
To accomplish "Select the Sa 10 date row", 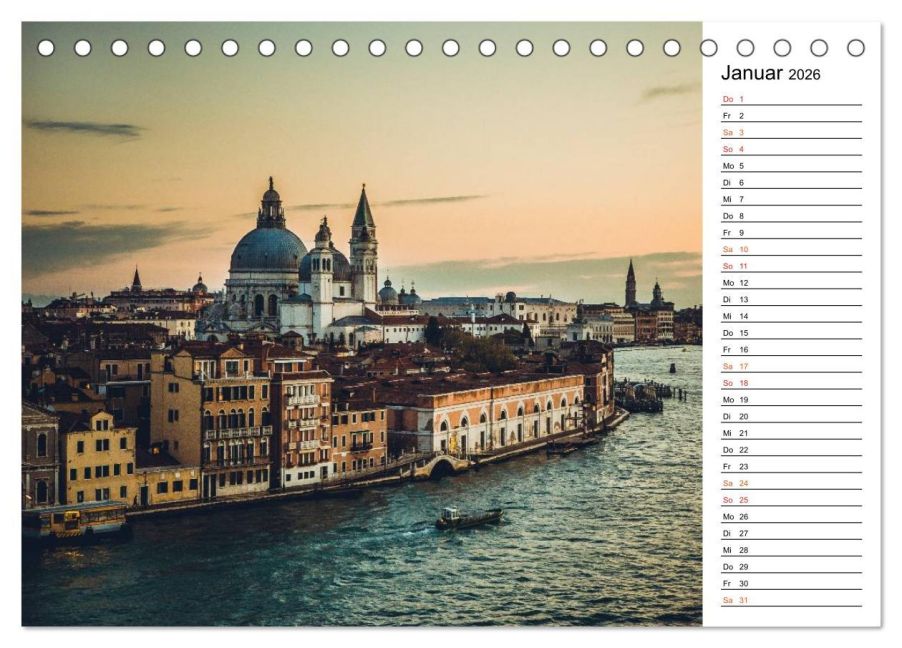I will pos(791,249).
